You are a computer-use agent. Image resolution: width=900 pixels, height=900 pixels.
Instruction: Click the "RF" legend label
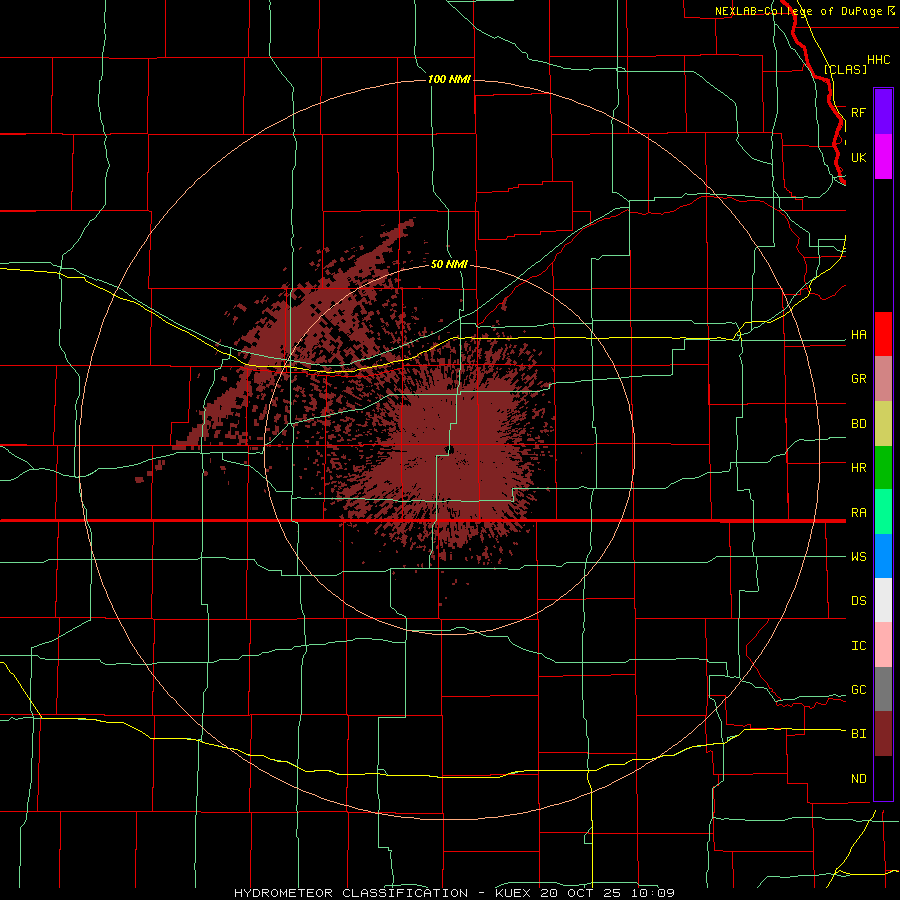(x=858, y=112)
